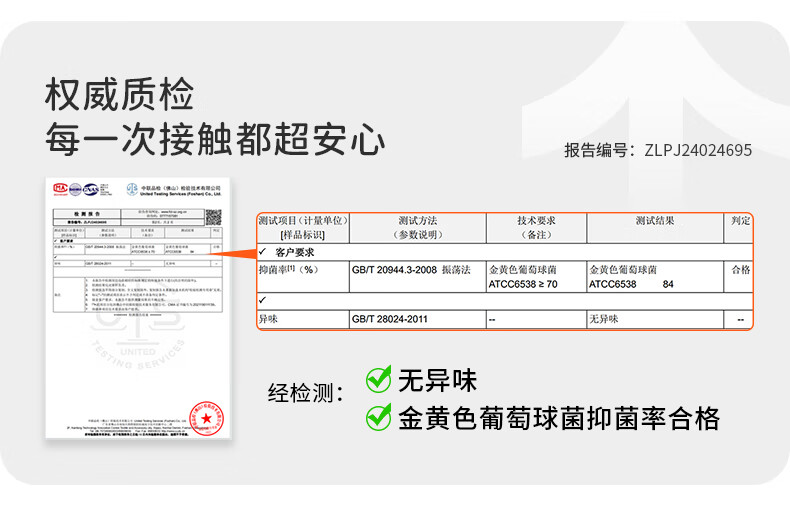Click the 无异味 result cell in the table
The image size is (790, 530).
(x=605, y=319)
